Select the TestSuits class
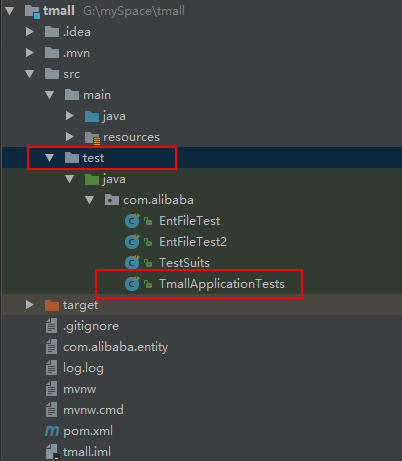The height and width of the screenshot is (461, 402). (x=184, y=263)
